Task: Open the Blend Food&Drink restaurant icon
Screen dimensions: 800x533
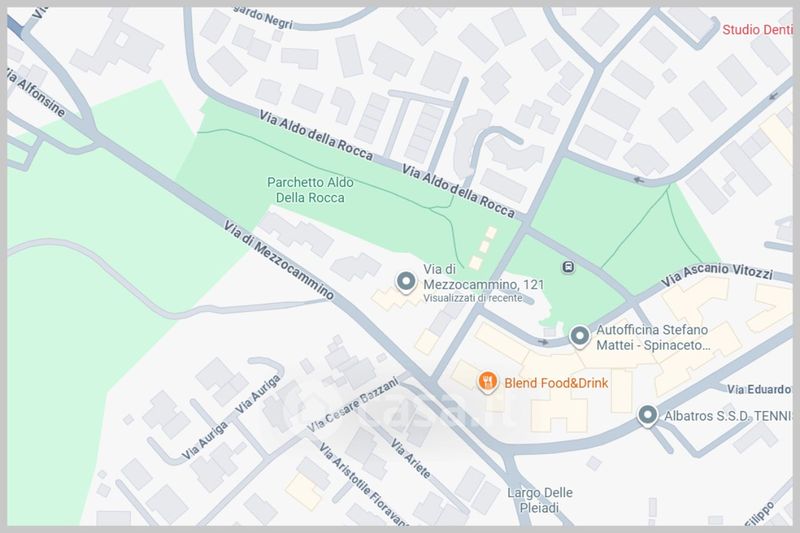Action: [x=487, y=382]
